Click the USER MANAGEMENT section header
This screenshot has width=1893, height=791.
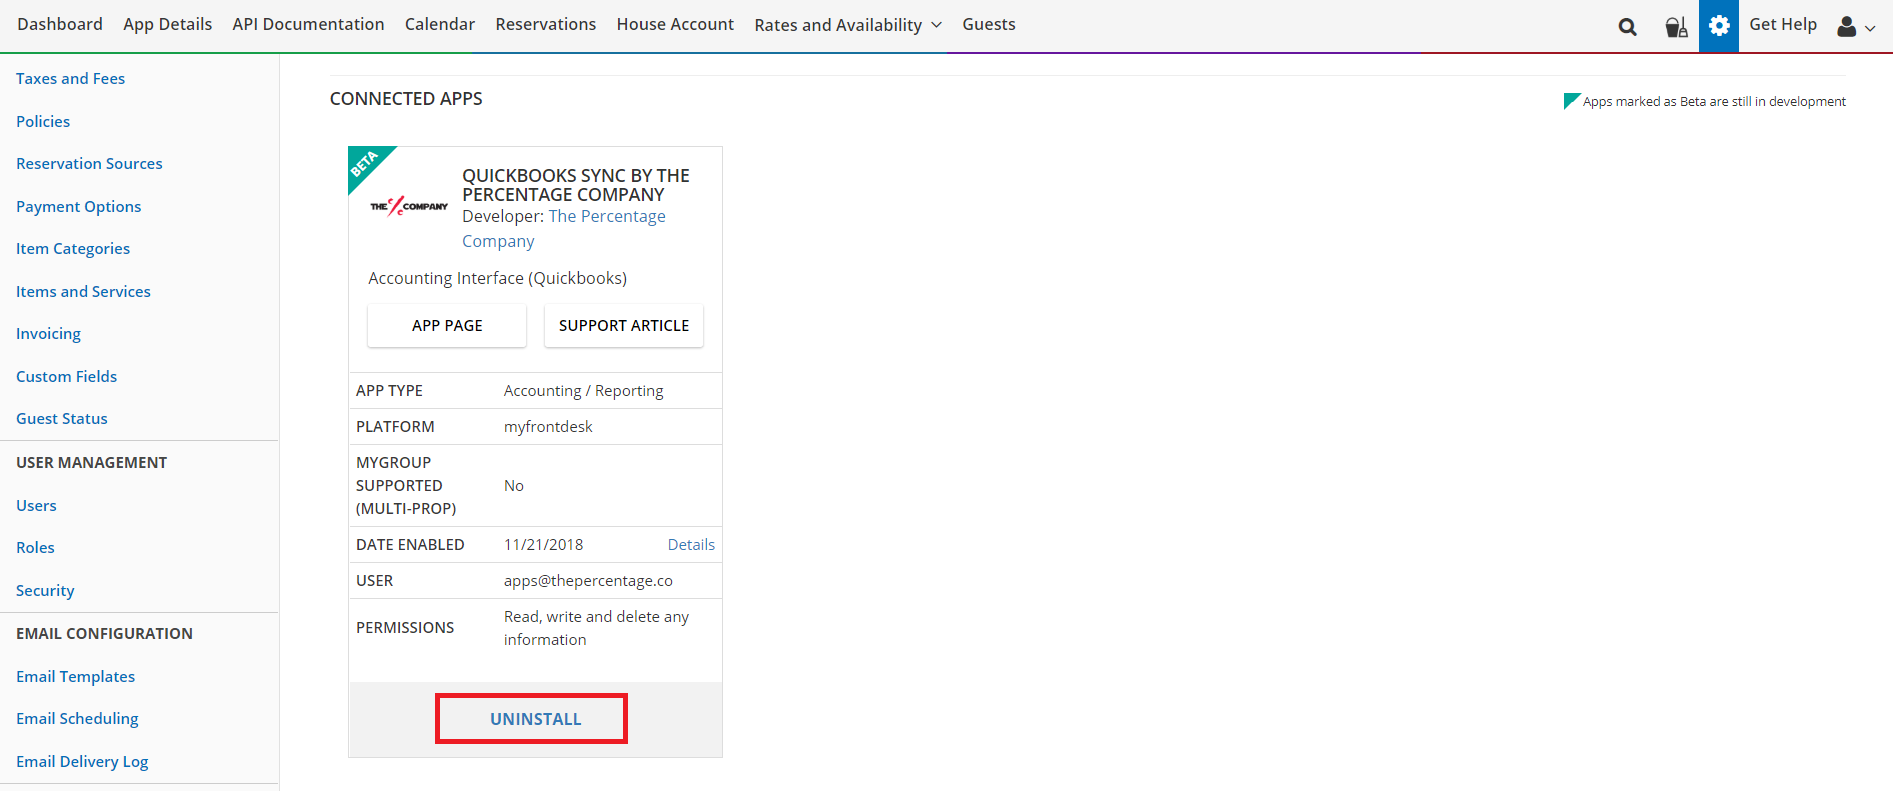[x=91, y=463]
